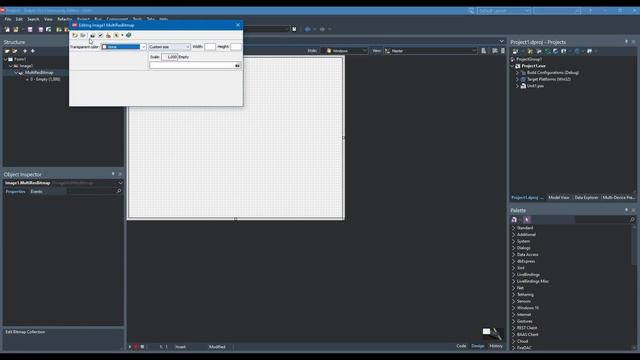This screenshot has width=640, height=360.
Task: Switch to the Events tab in Object Inspector
Action: pos(36,191)
